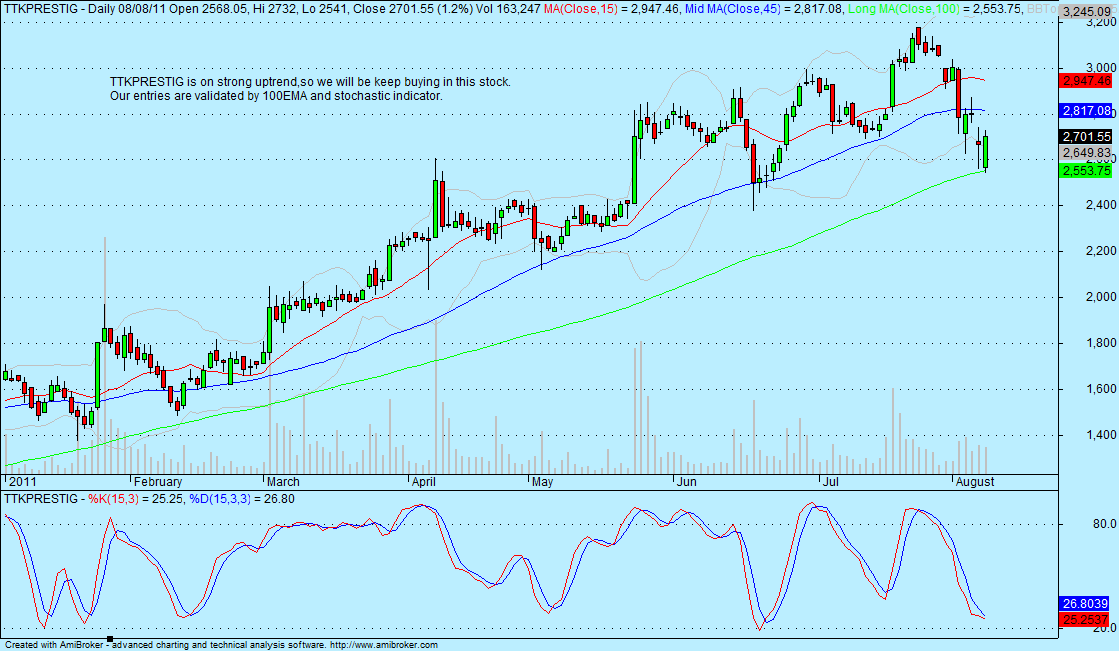Screen dimensions: 1119x651
Task: Click the 1,600 price axis label
Action: [1100, 389]
